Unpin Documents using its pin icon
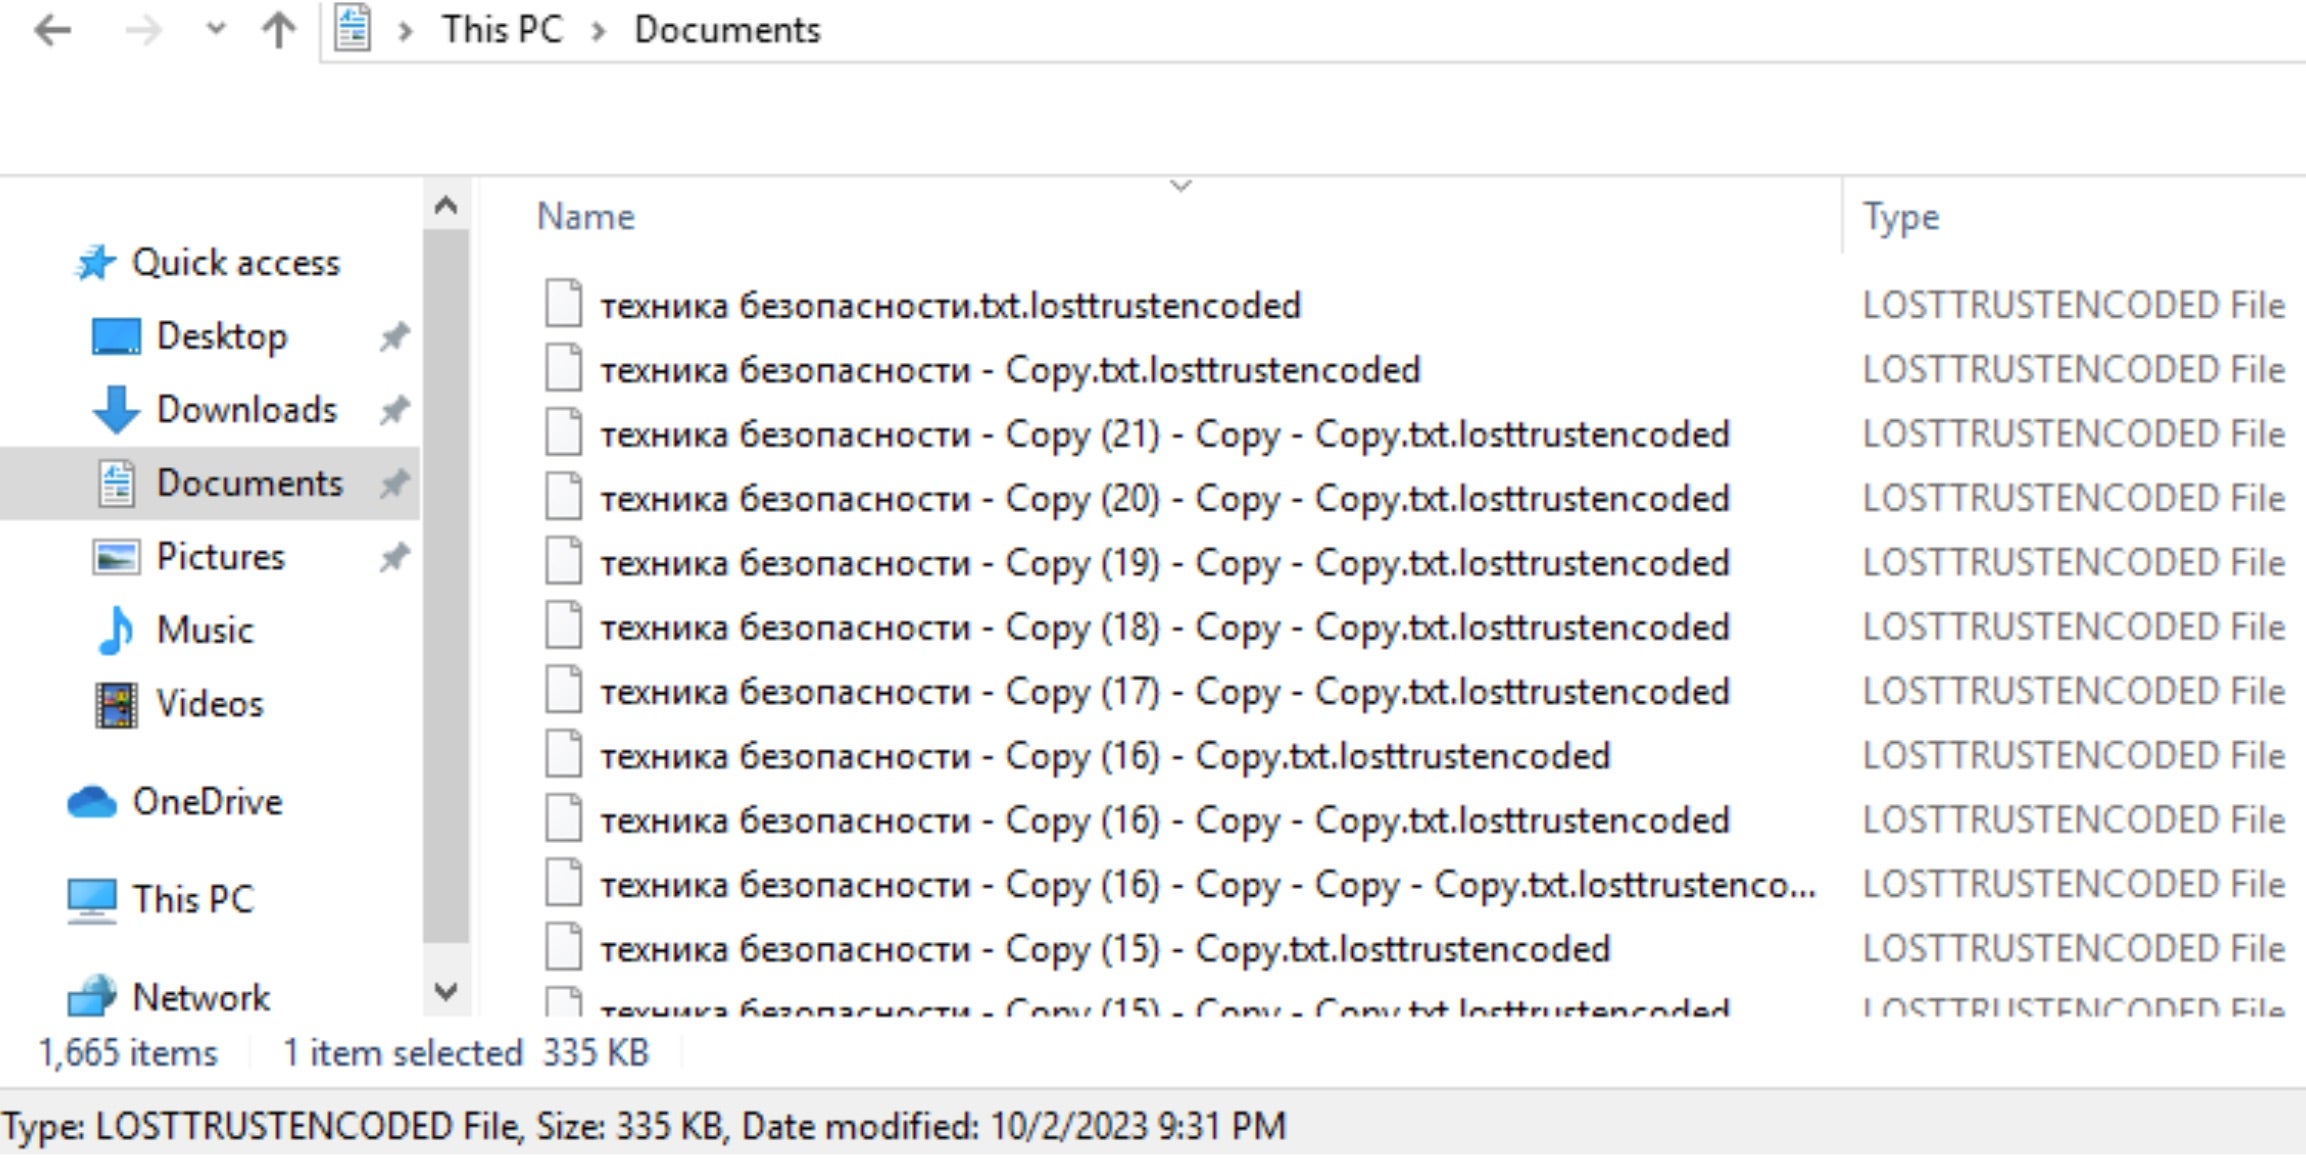Image resolution: width=2306 pixels, height=1162 pixels. (x=395, y=484)
